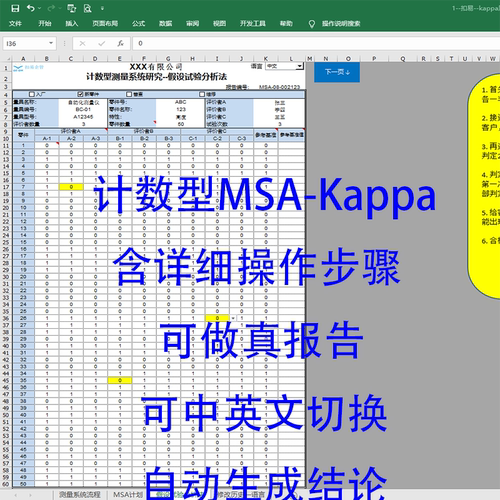Open the undo history dropdown arrow
The height and width of the screenshot is (500, 500).
(x=40, y=8)
